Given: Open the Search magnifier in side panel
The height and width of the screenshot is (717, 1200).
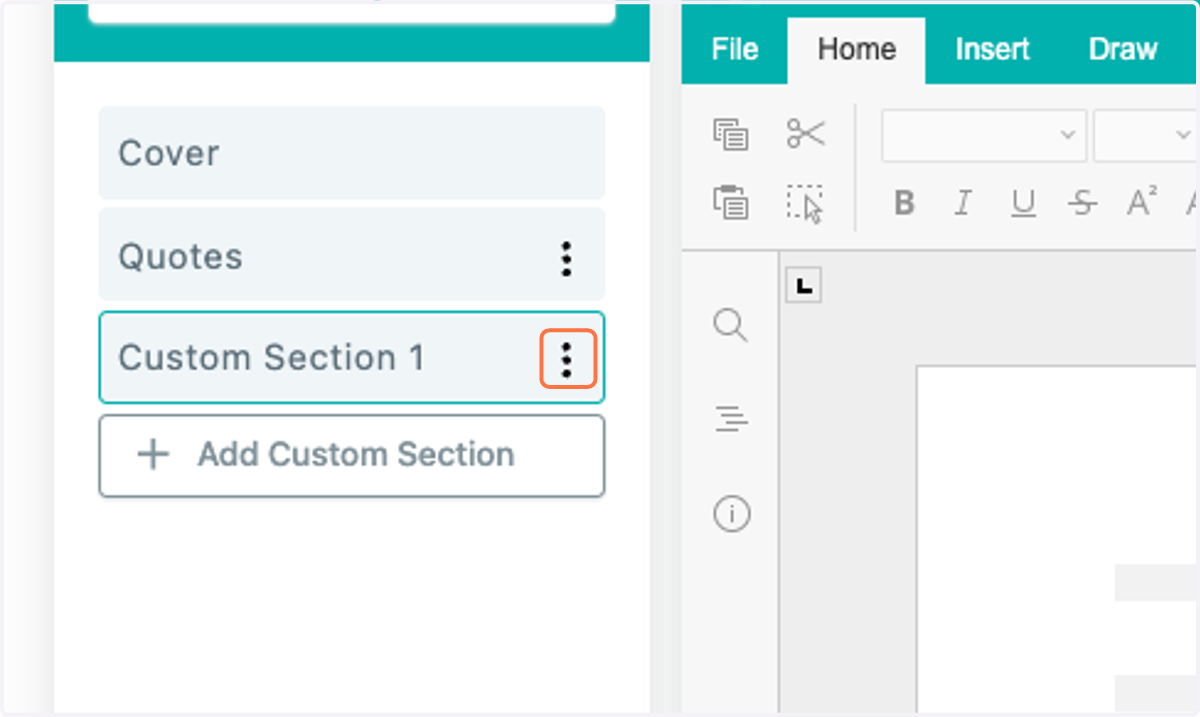Looking at the screenshot, I should coord(731,326).
